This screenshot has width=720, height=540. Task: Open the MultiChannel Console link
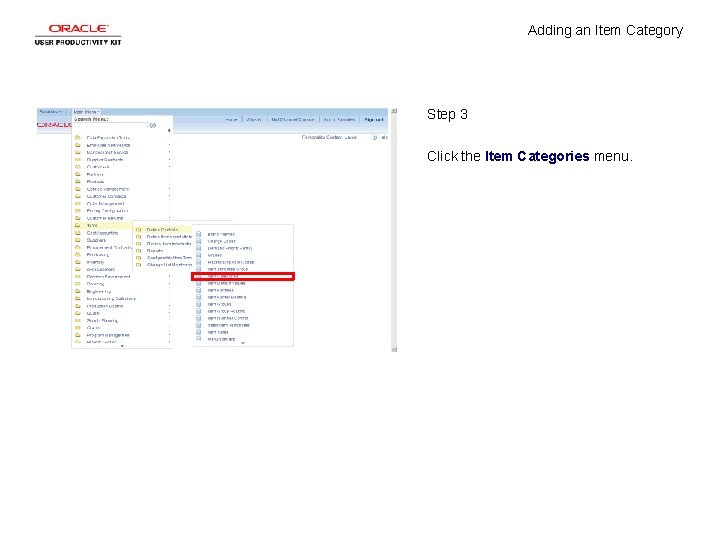click(292, 119)
